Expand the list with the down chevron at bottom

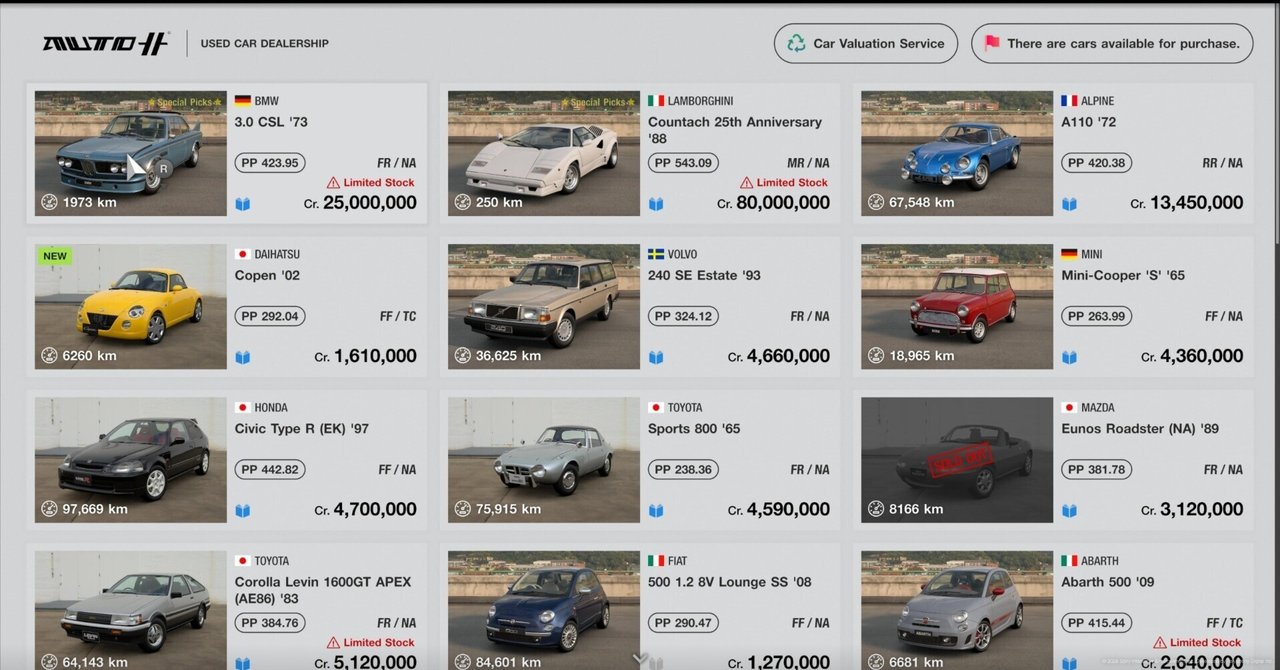(639, 658)
